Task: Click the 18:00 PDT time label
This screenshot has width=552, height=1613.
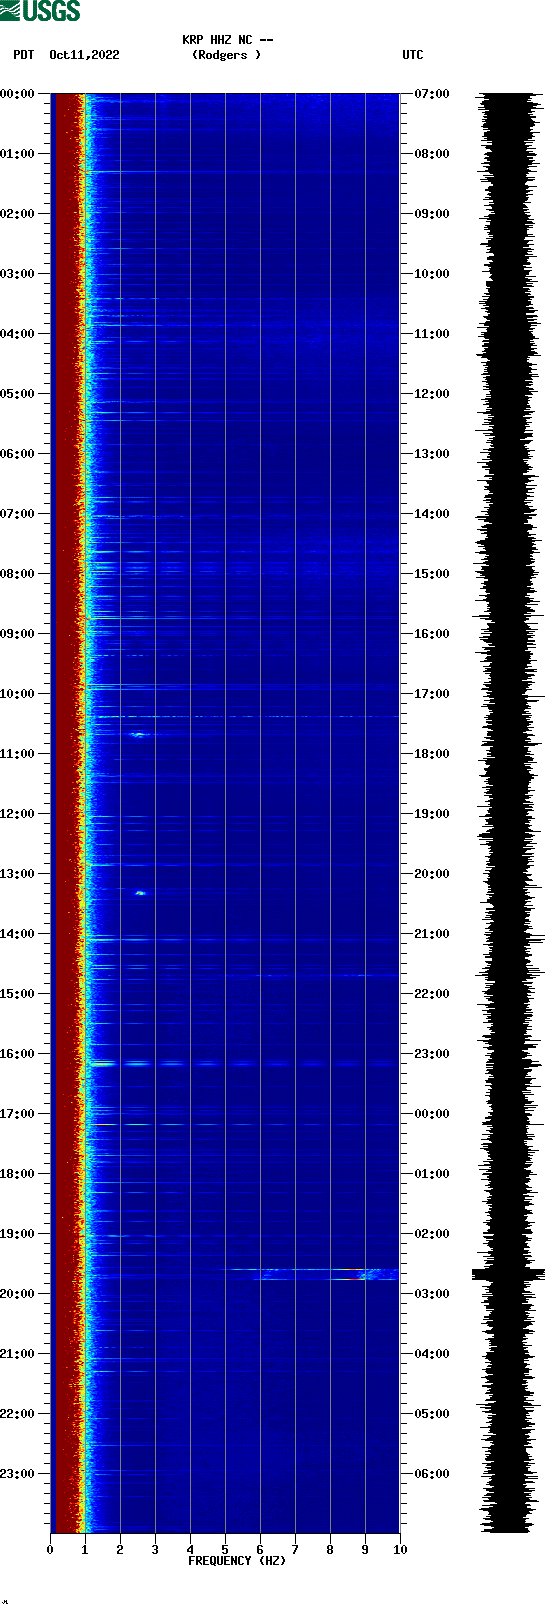Action: pos(18,1174)
